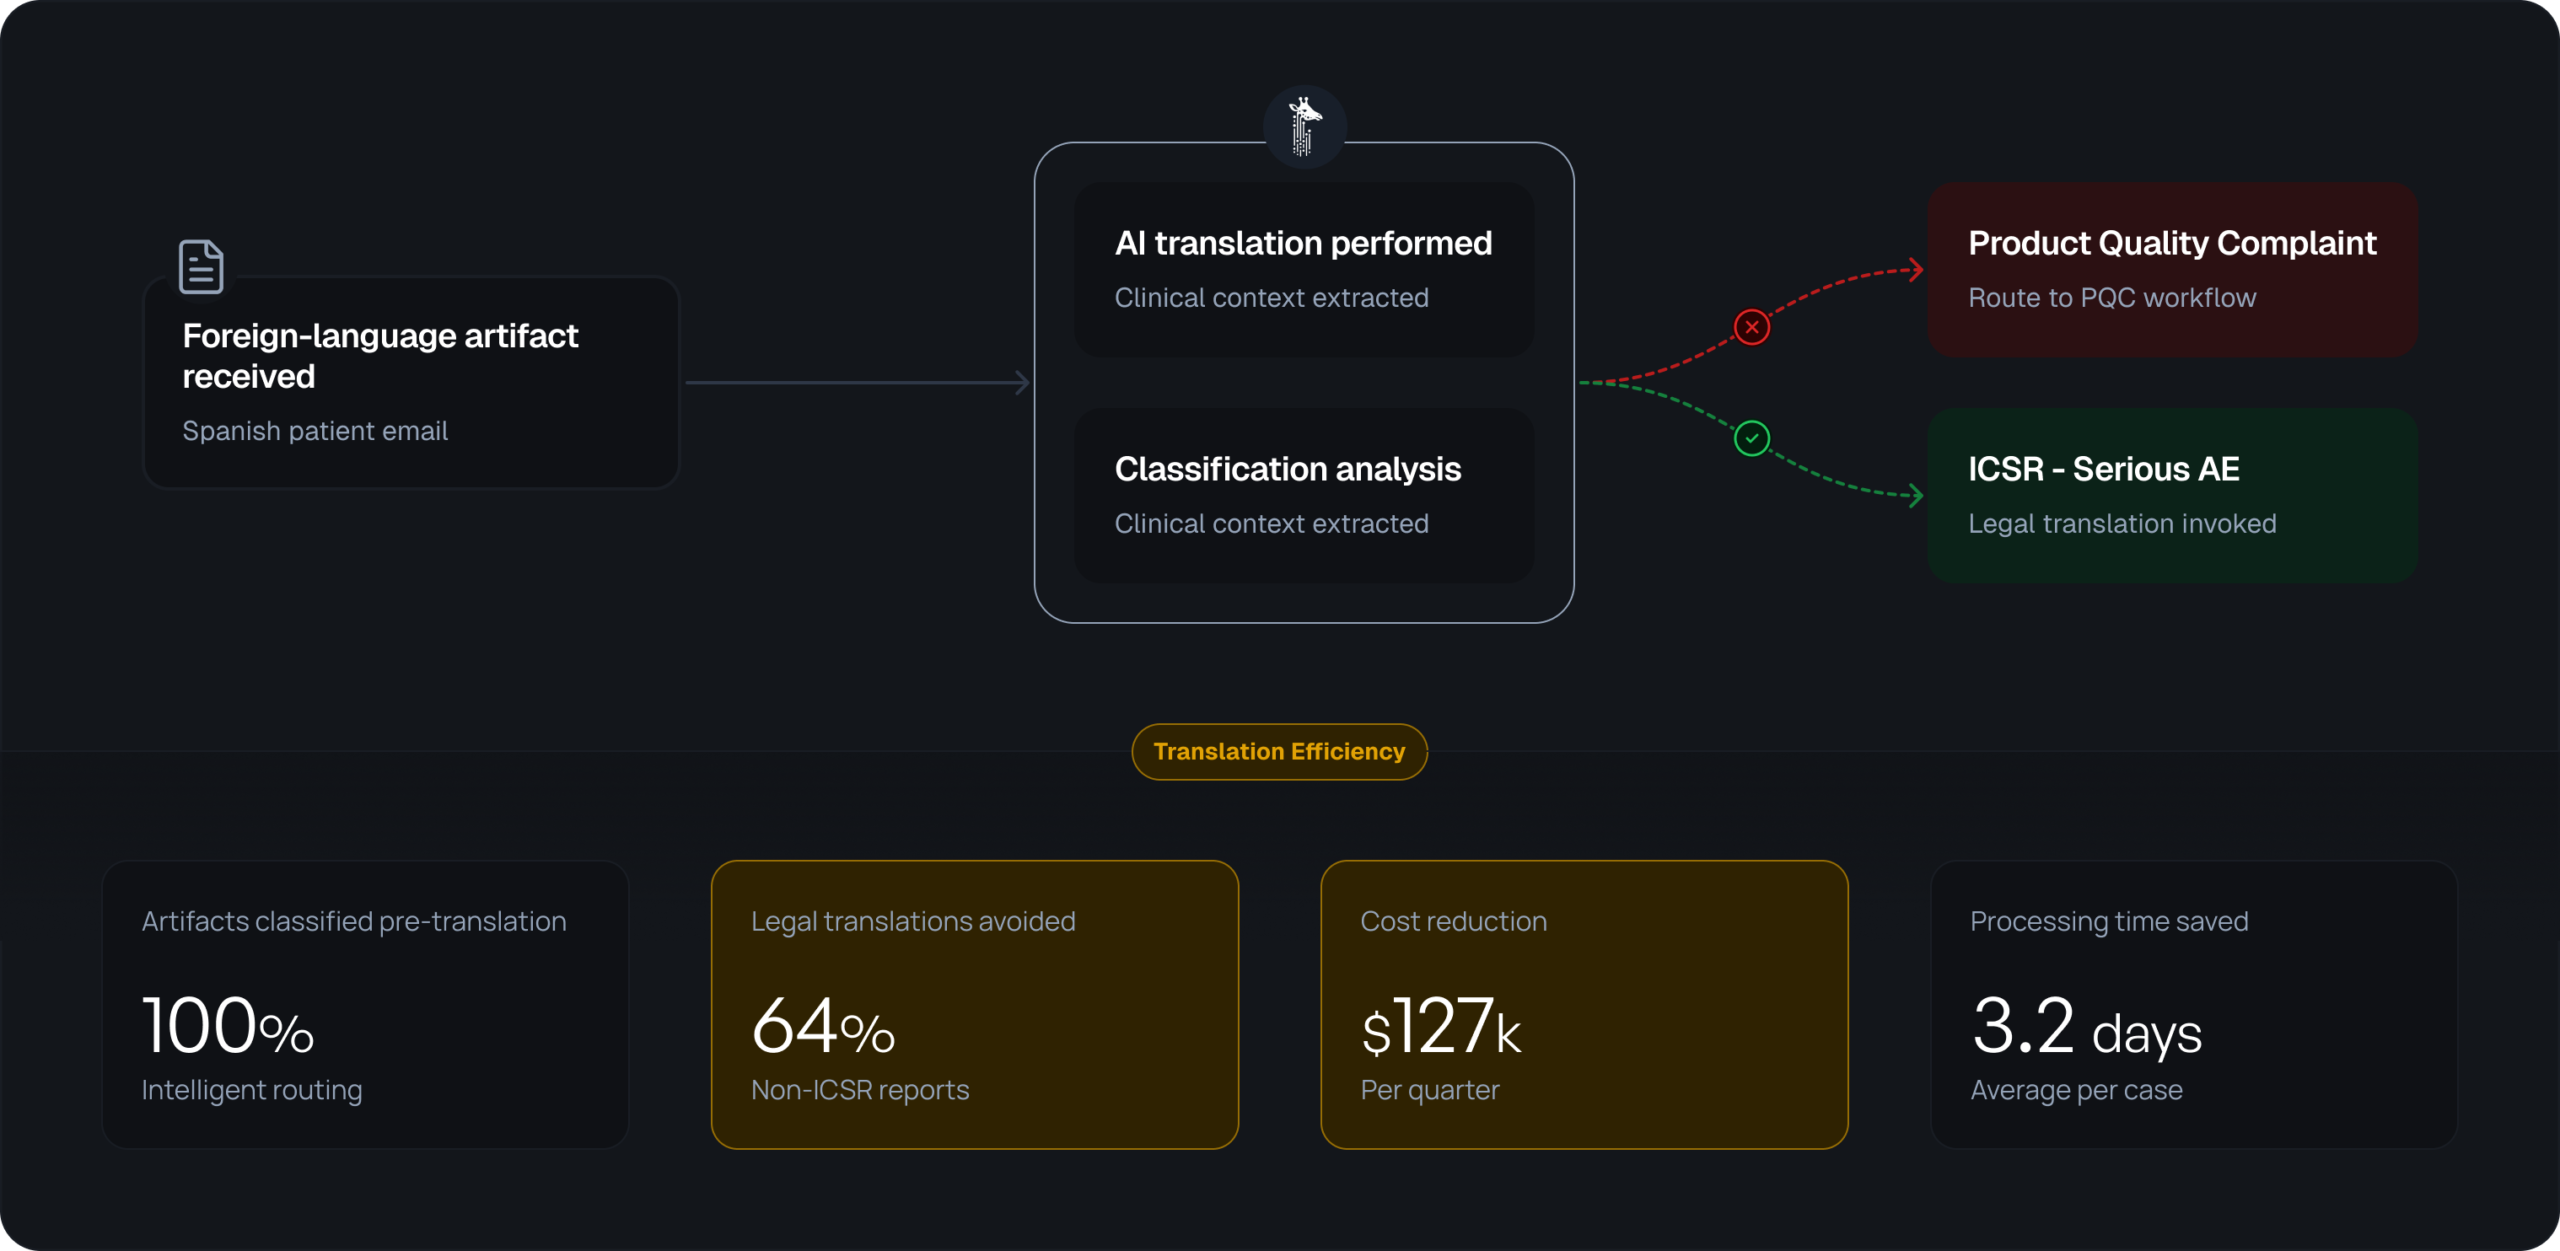This screenshot has width=2560, height=1251.
Task: Select the AI translation performed step
Action: pyautogui.click(x=1304, y=270)
